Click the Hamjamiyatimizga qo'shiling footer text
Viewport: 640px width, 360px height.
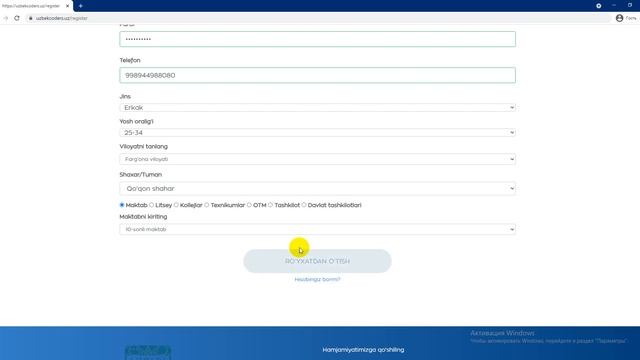click(x=363, y=350)
